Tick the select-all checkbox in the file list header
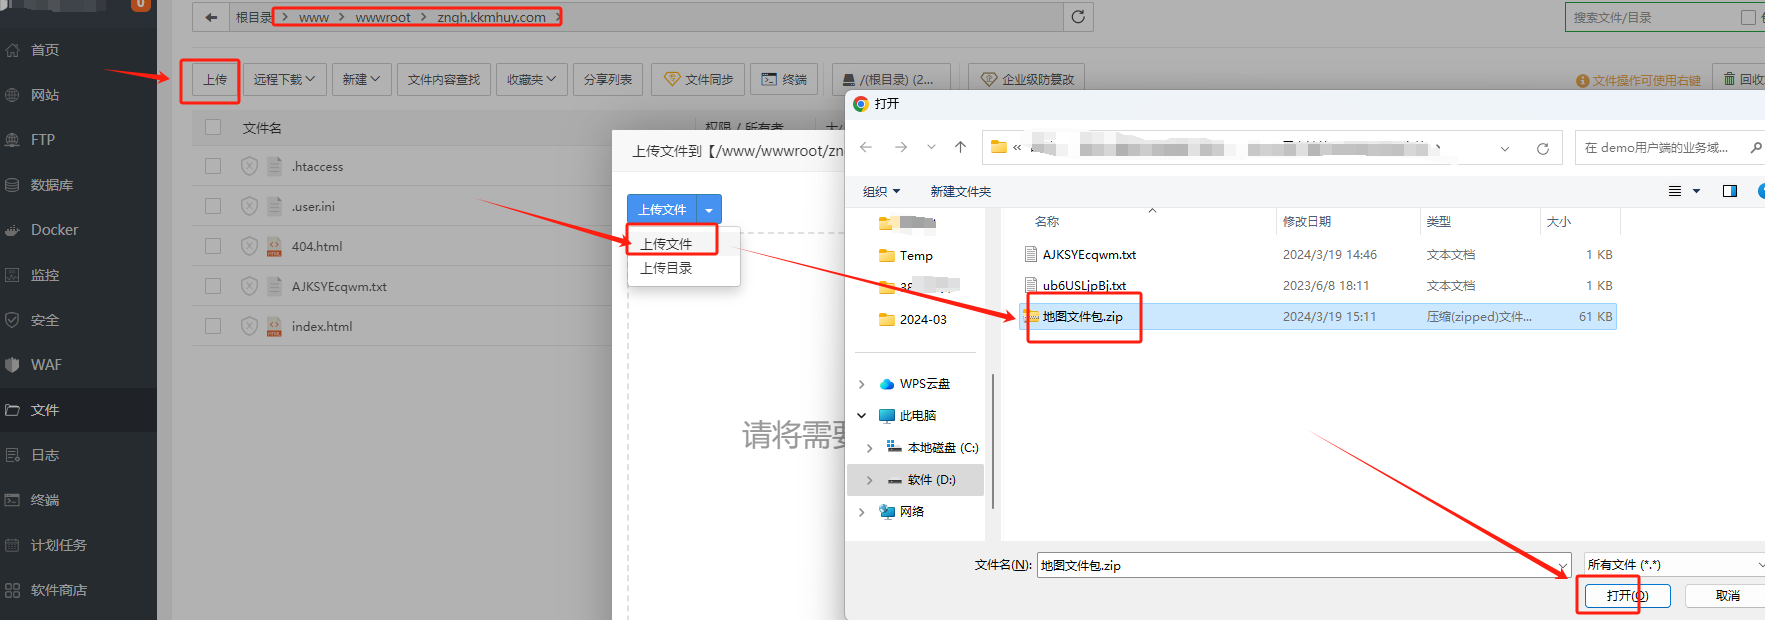The image size is (1765, 620). 212,127
